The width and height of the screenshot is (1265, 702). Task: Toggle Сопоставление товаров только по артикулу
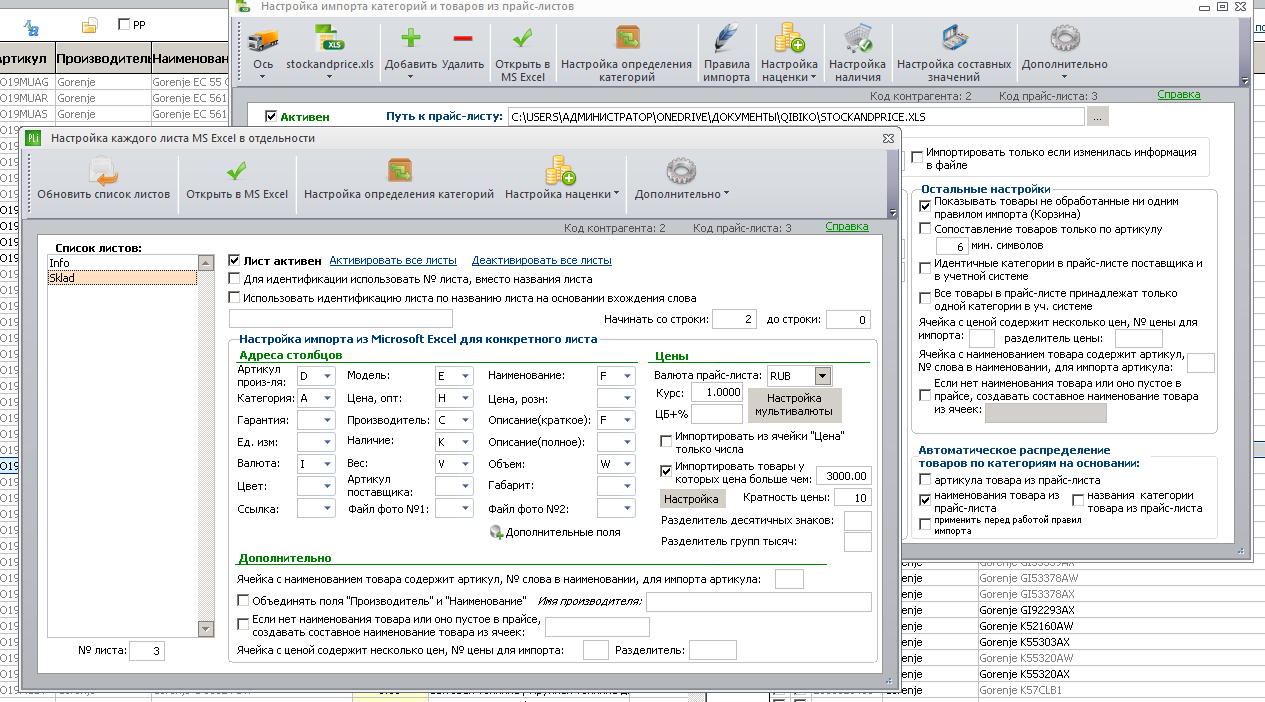click(925, 229)
